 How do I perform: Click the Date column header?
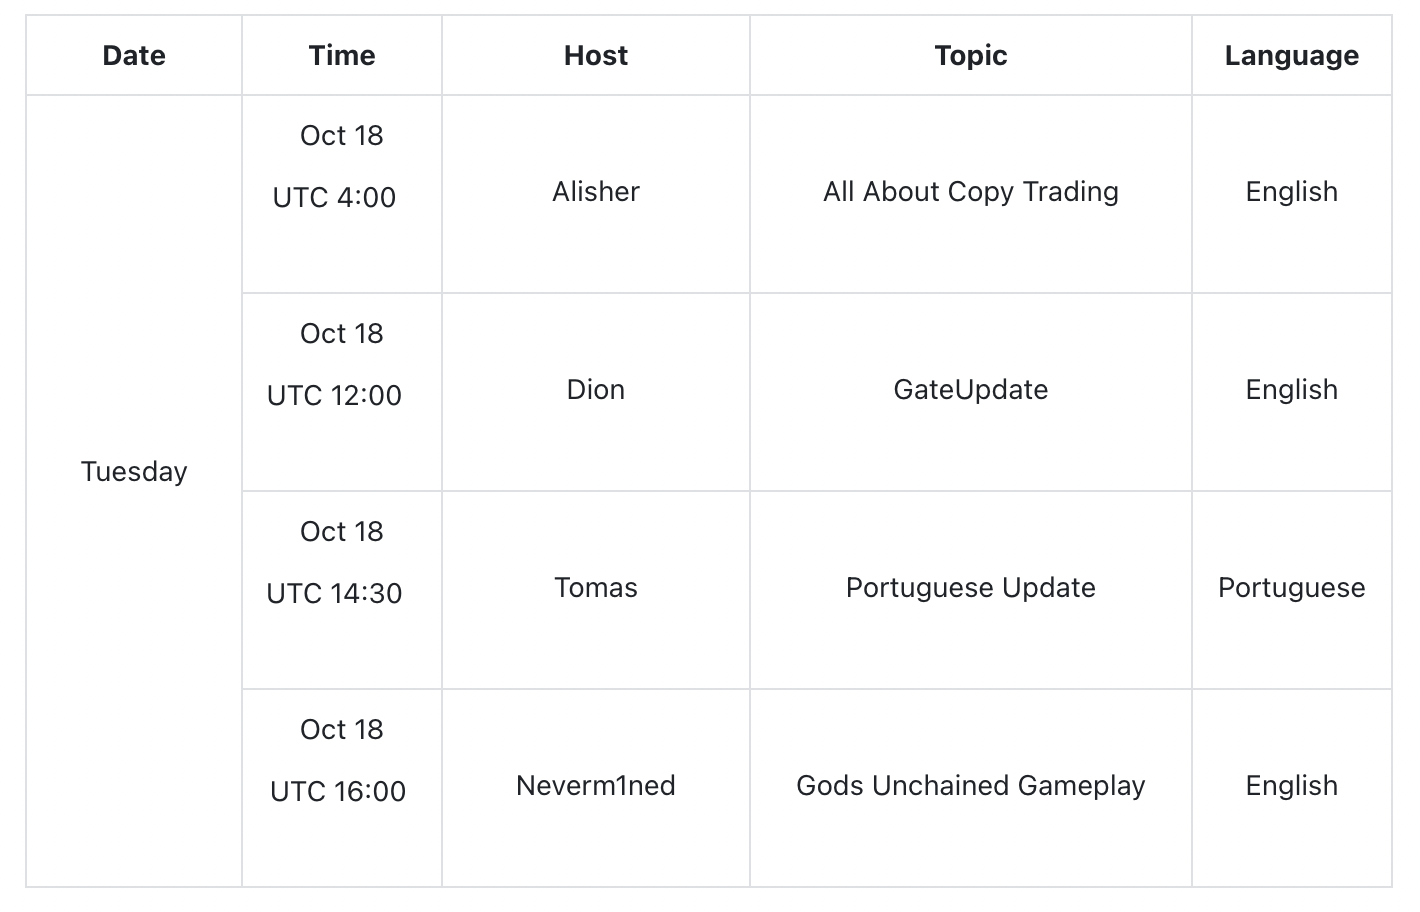[x=134, y=56]
